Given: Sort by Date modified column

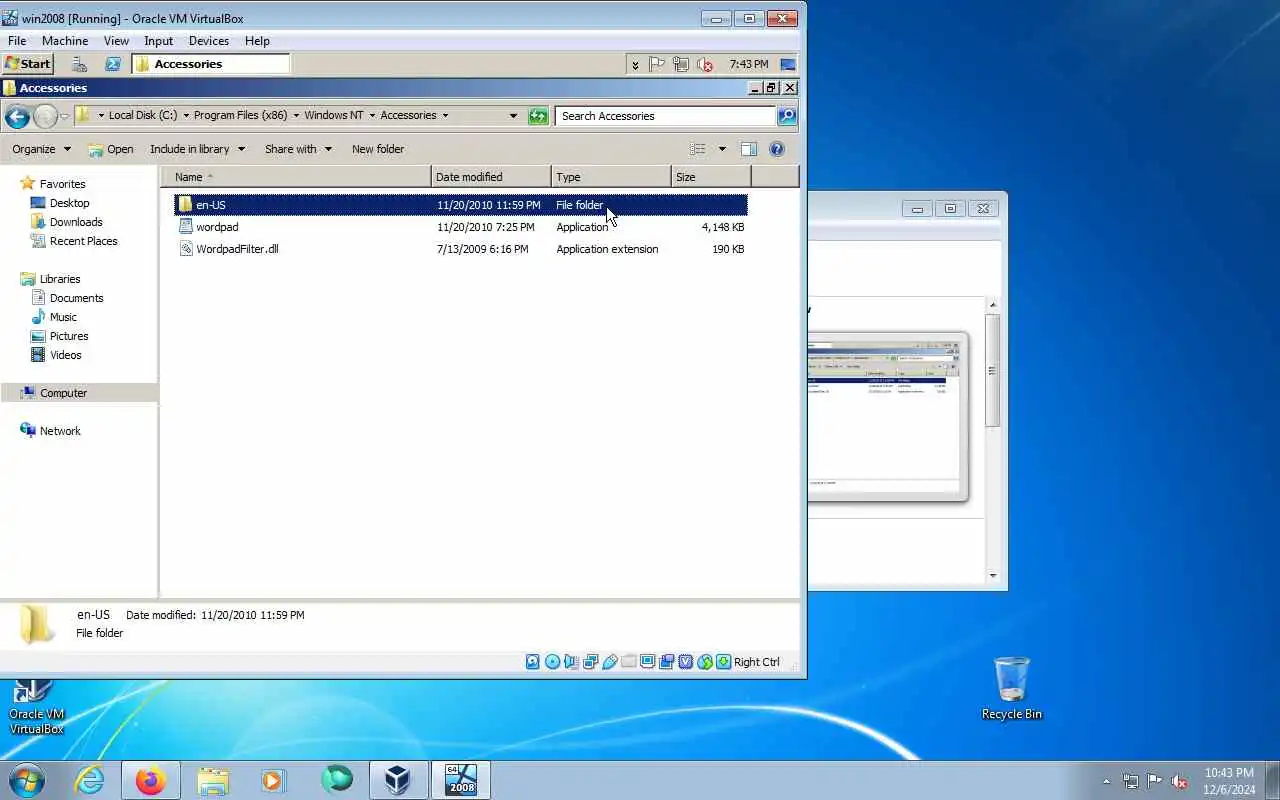Looking at the screenshot, I should click(x=491, y=177).
